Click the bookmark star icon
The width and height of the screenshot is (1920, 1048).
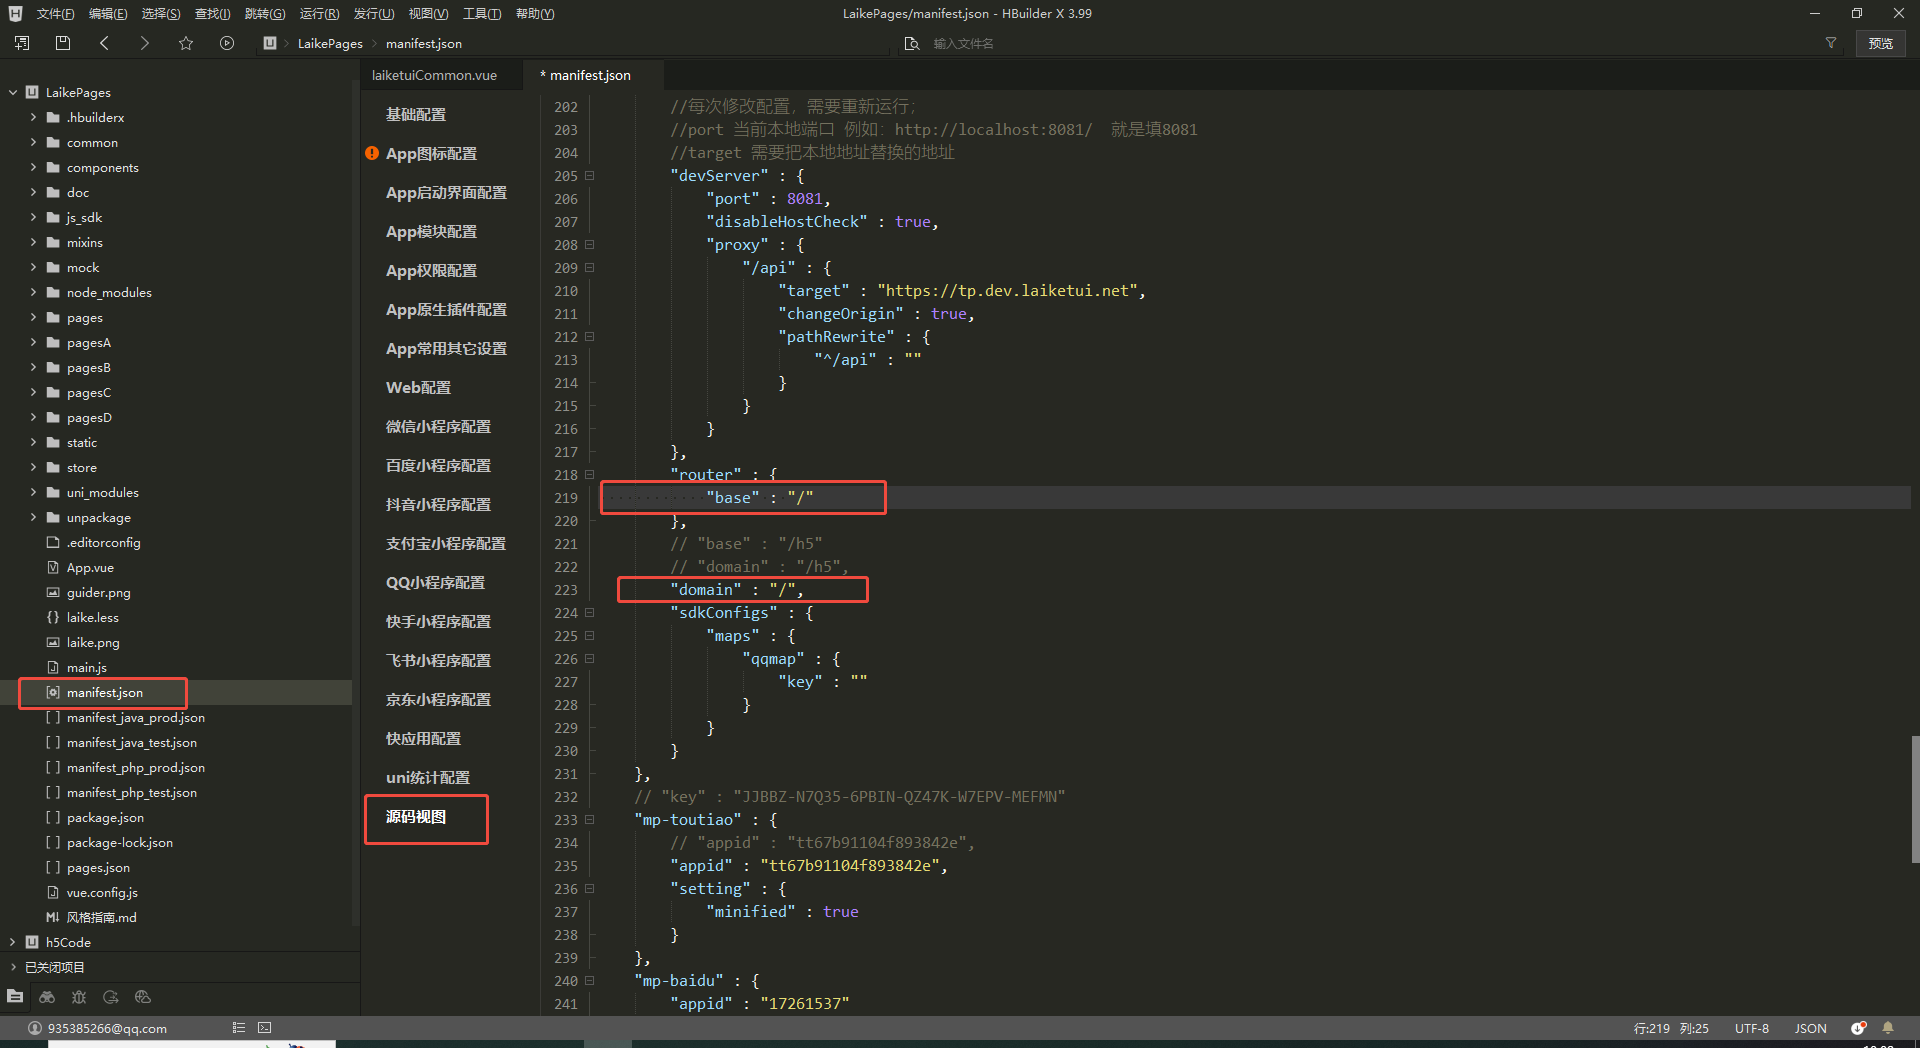point(186,43)
